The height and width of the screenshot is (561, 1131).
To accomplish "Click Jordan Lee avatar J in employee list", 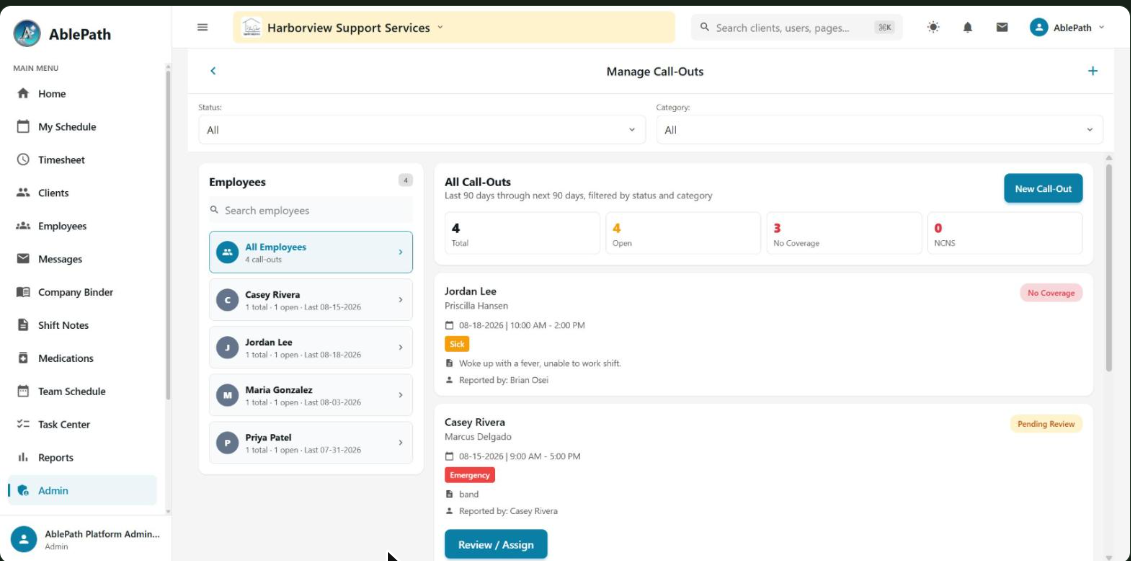I will (227, 348).
